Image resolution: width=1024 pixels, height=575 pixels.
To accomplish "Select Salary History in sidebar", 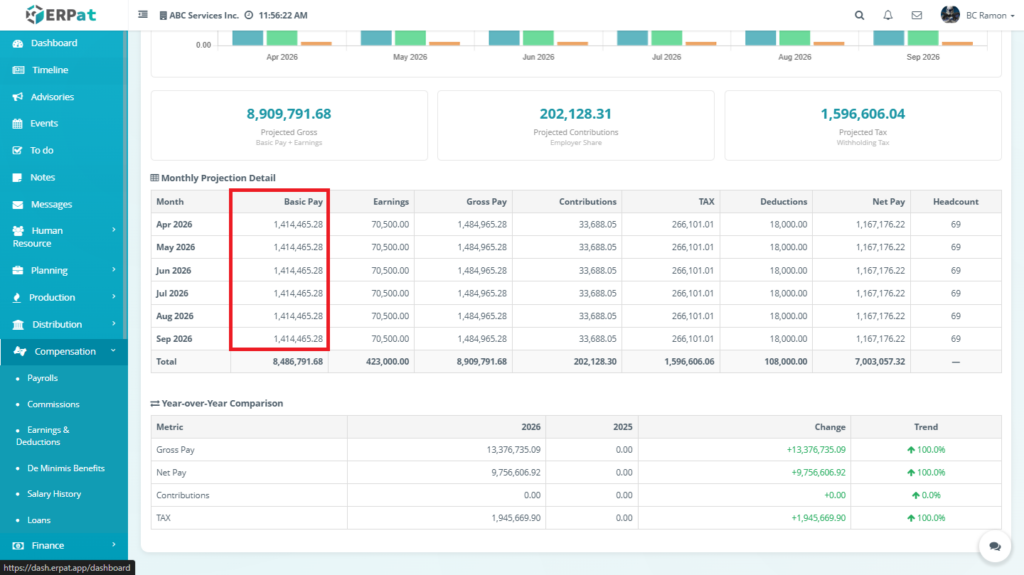I will 55,494.
